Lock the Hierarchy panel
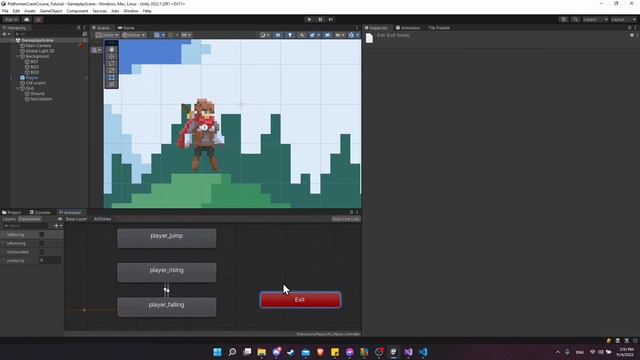 pos(79,28)
